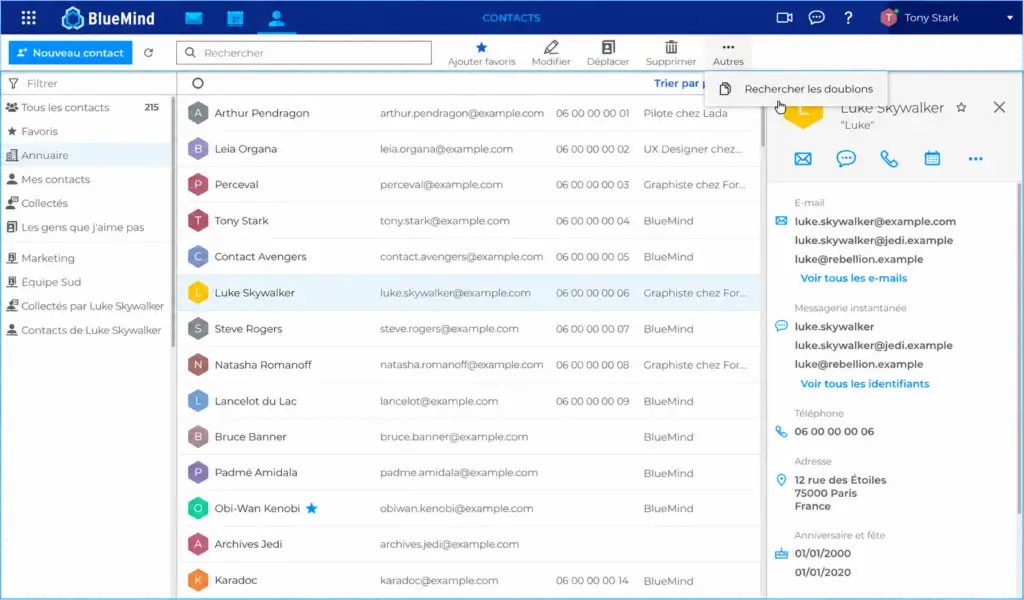Select Collectés address book

86,203
